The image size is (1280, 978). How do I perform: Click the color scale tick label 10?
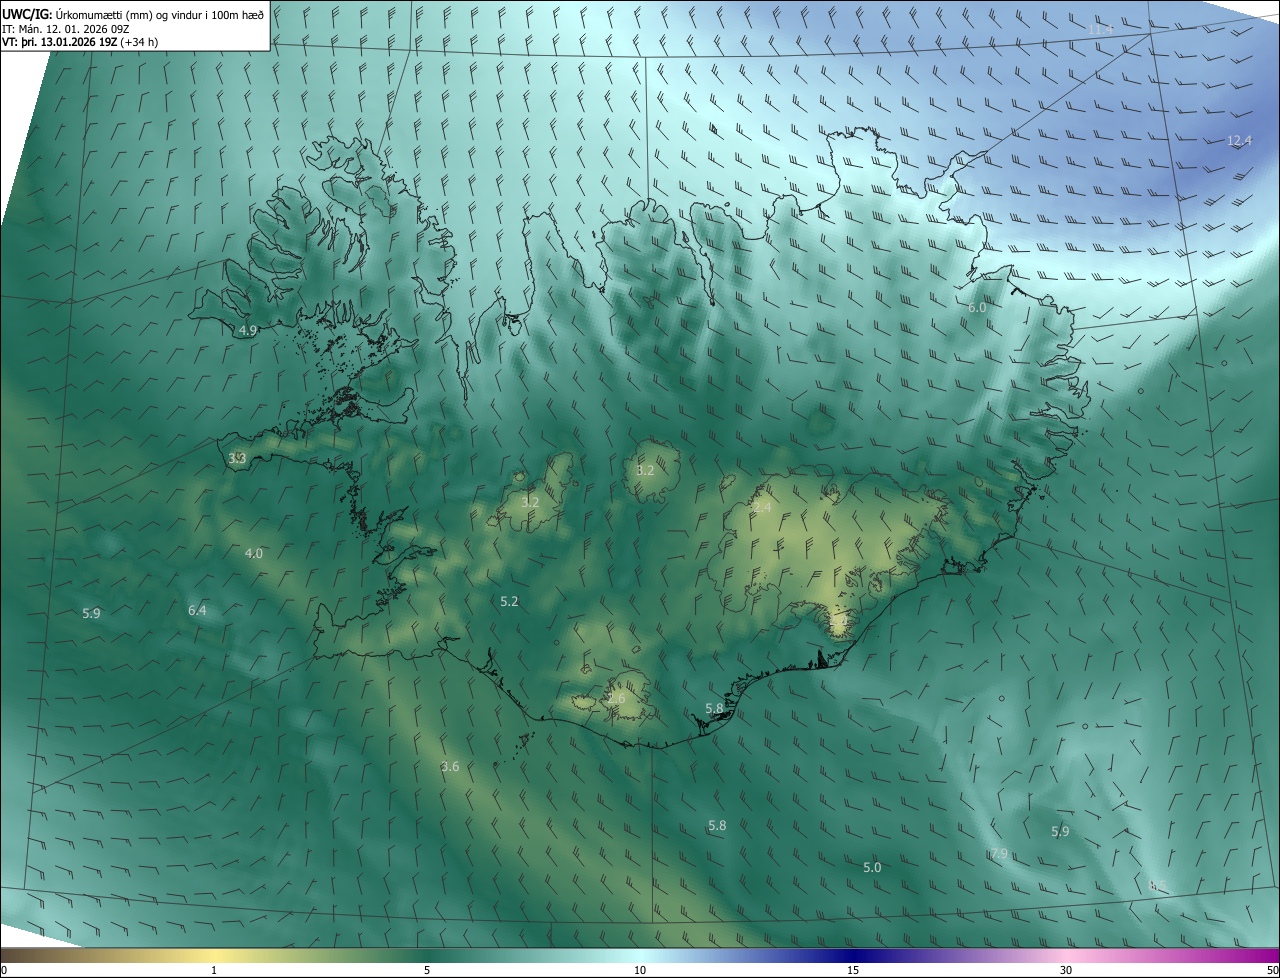click(640, 970)
